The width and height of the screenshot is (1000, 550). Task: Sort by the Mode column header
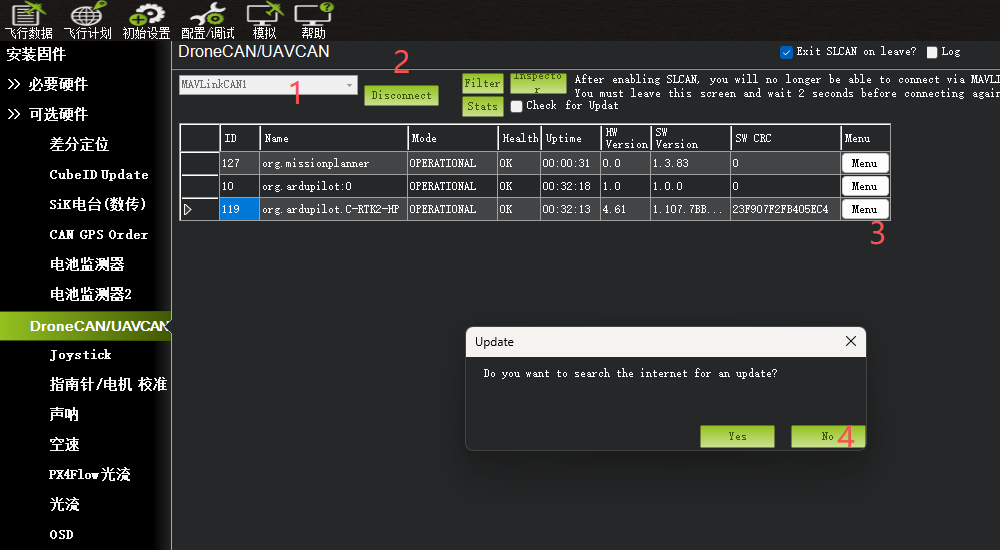point(452,138)
